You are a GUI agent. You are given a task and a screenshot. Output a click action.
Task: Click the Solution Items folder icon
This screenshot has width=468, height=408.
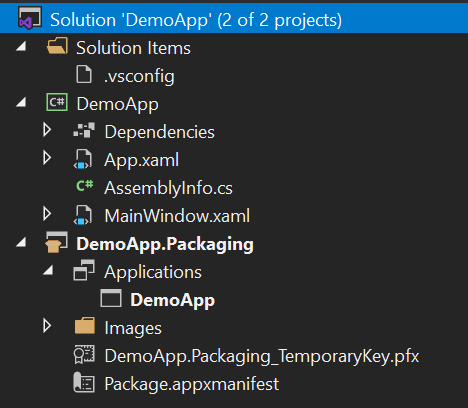click(57, 46)
